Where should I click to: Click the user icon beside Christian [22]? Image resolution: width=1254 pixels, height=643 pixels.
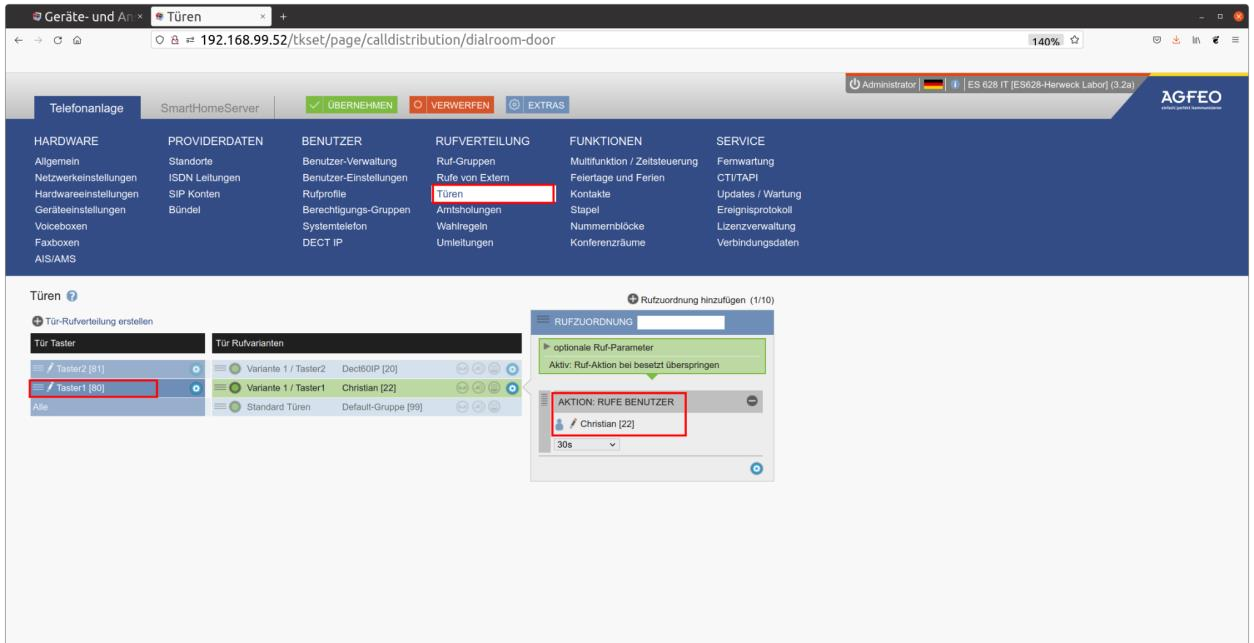pyautogui.click(x=559, y=424)
